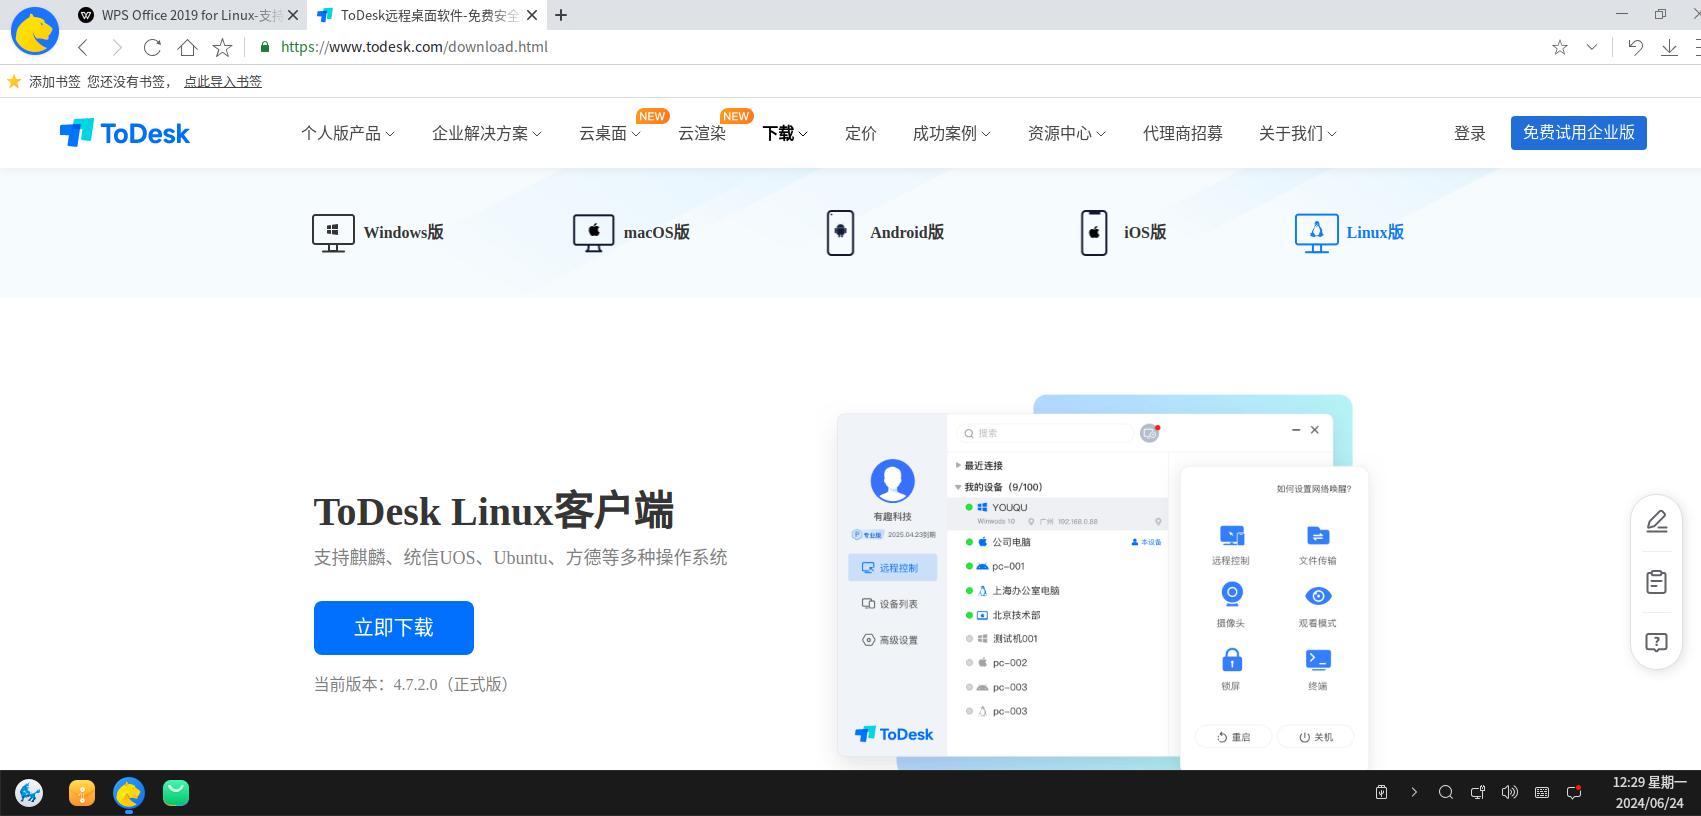1701x816 pixels.
Task: Open 云渲染 page
Action: (702, 133)
